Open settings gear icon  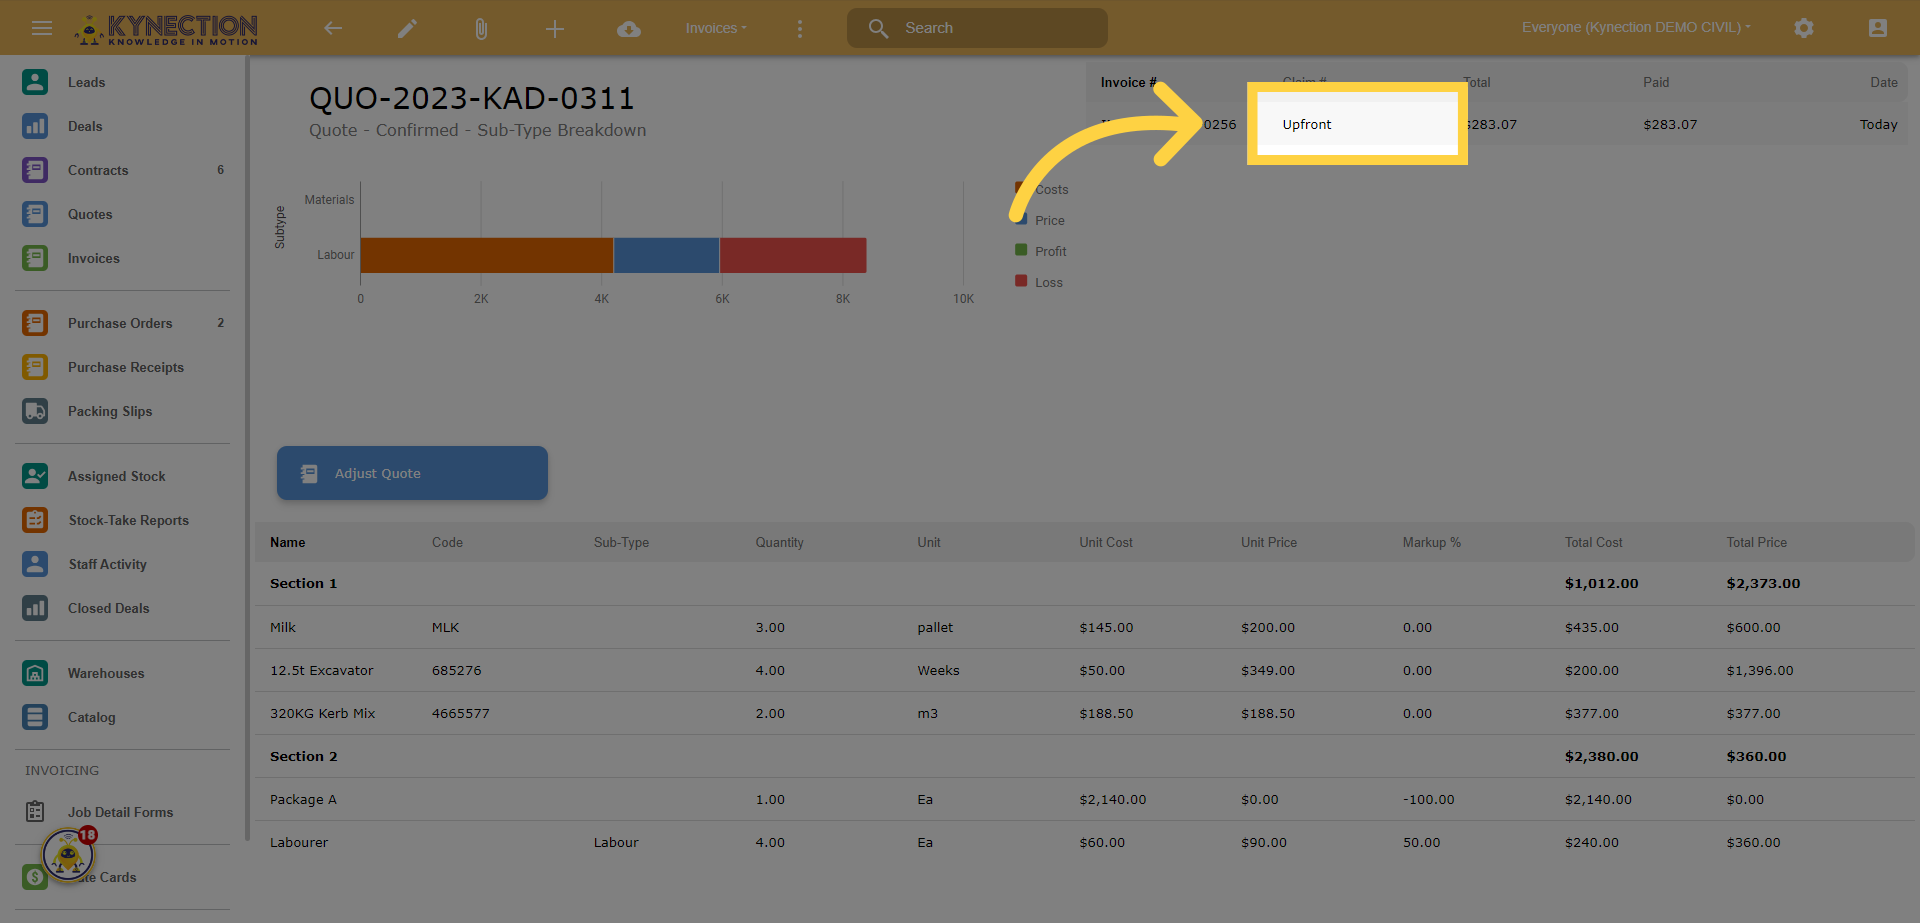[x=1804, y=28]
